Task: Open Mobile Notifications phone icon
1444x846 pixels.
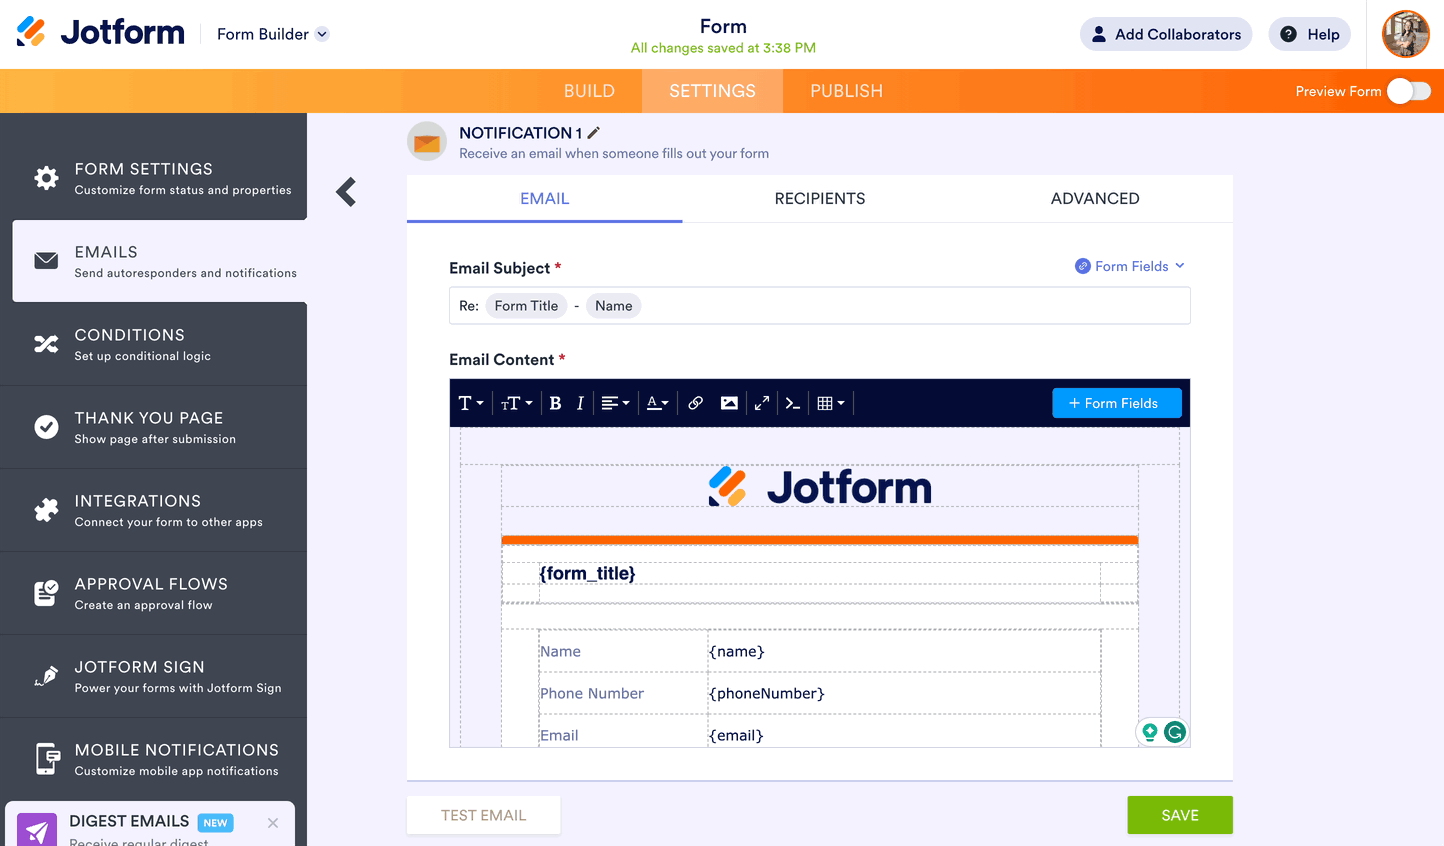Action: click(47, 759)
